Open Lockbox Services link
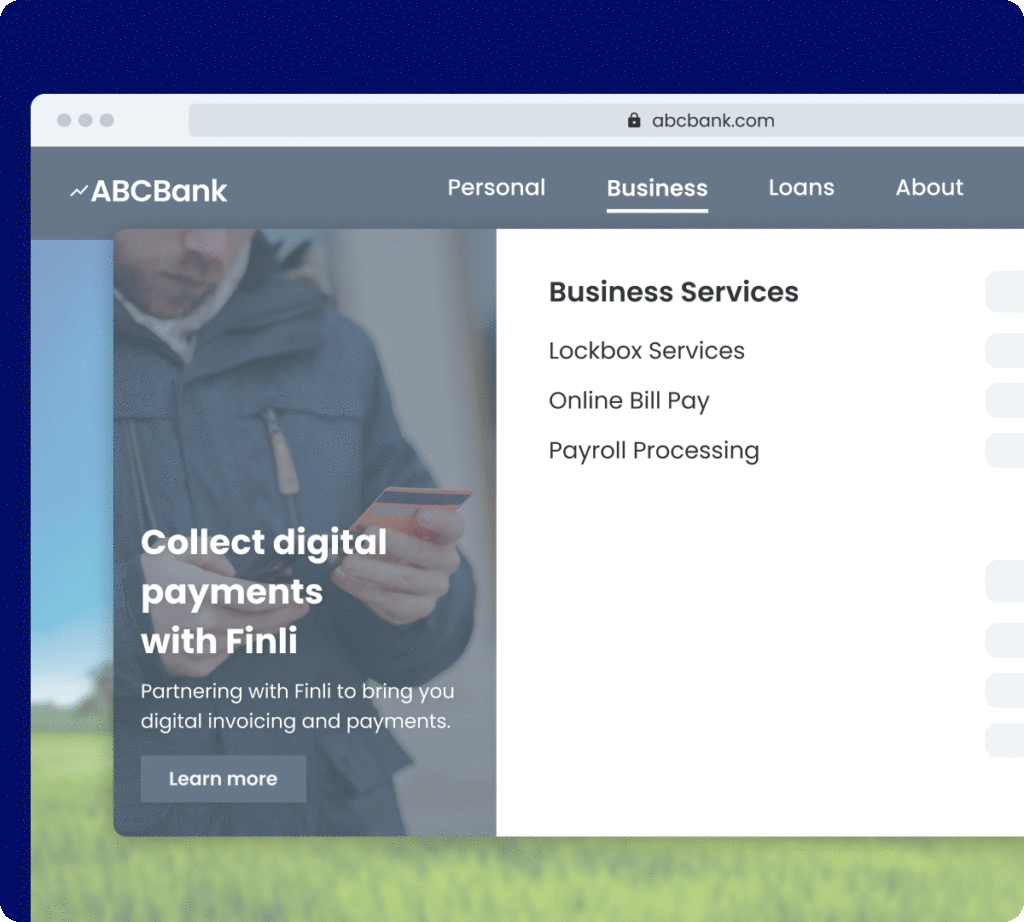1024x922 pixels. (x=647, y=351)
